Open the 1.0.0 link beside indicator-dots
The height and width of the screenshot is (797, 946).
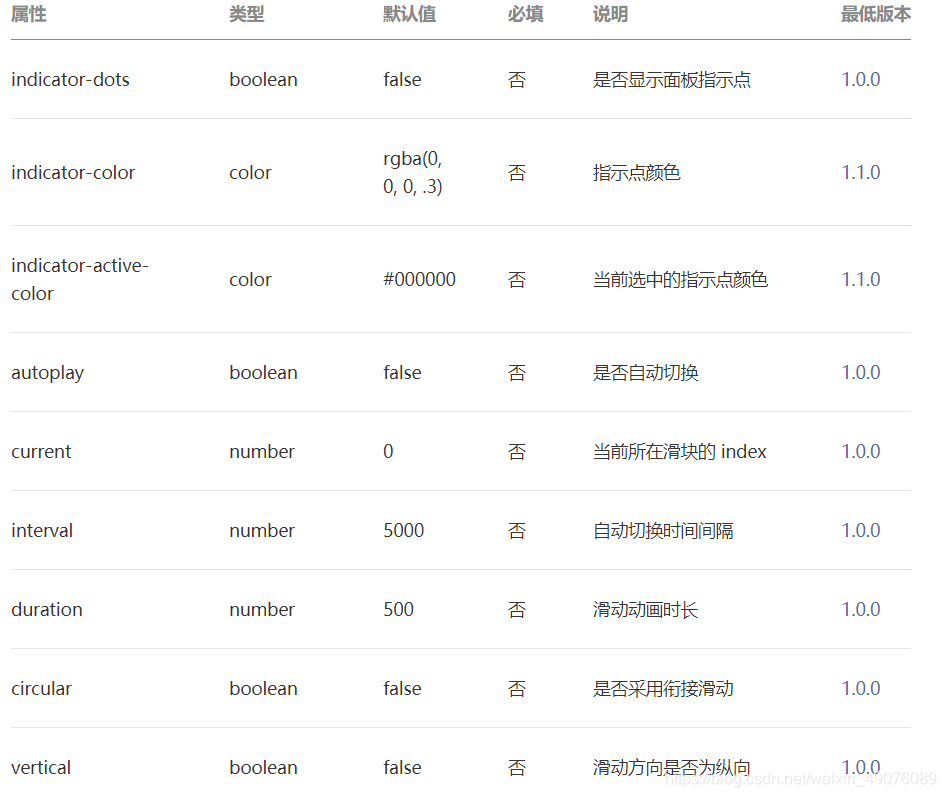861,80
